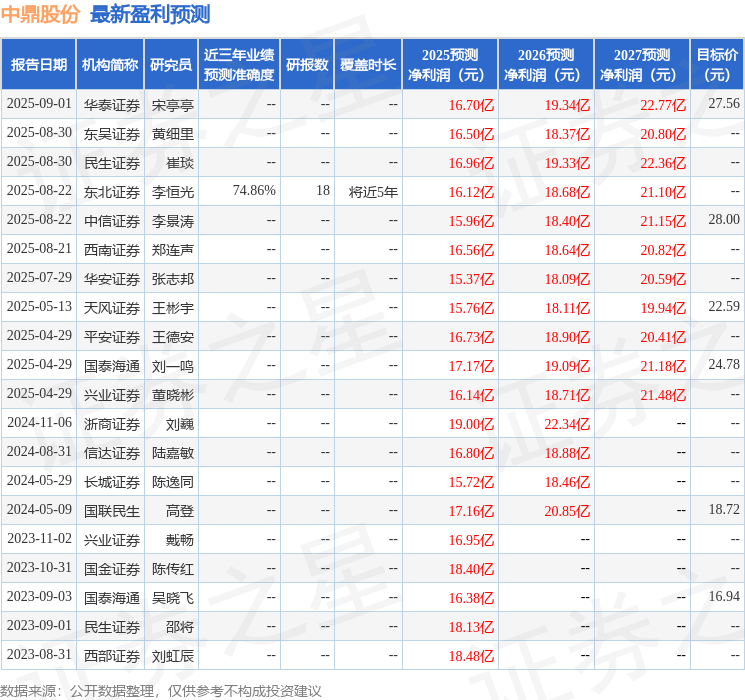Screen dimensions: 745x700
Task: Select the 东北证券 institution cell
Action: (111, 191)
